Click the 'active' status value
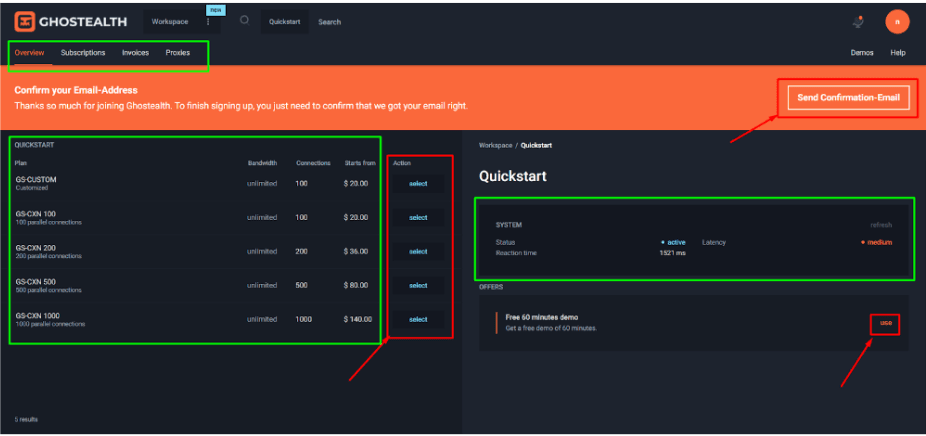Screen dimensions: 926x436 point(676,242)
